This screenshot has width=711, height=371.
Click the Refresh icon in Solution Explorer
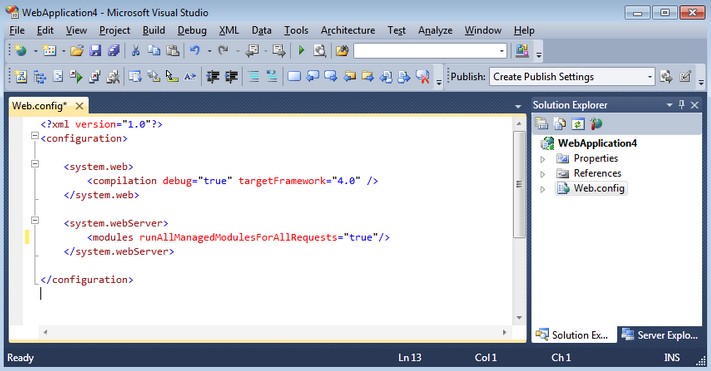coord(578,124)
